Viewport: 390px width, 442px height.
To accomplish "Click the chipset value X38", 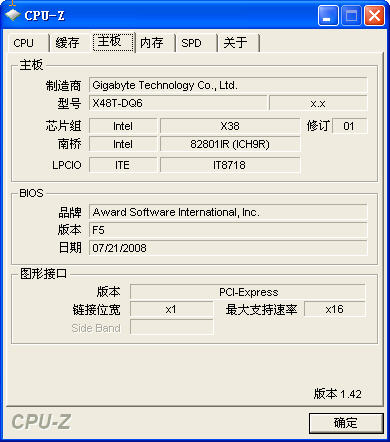I will pos(230,126).
